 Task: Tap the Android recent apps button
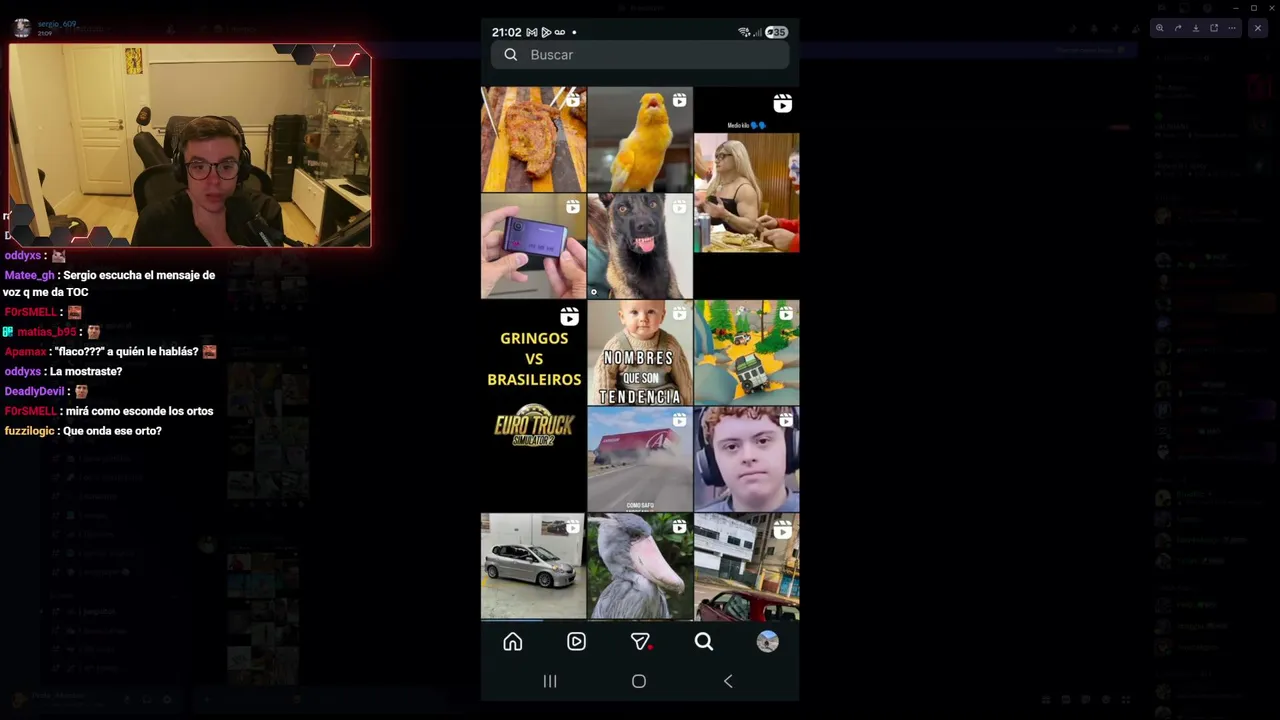[x=550, y=681]
